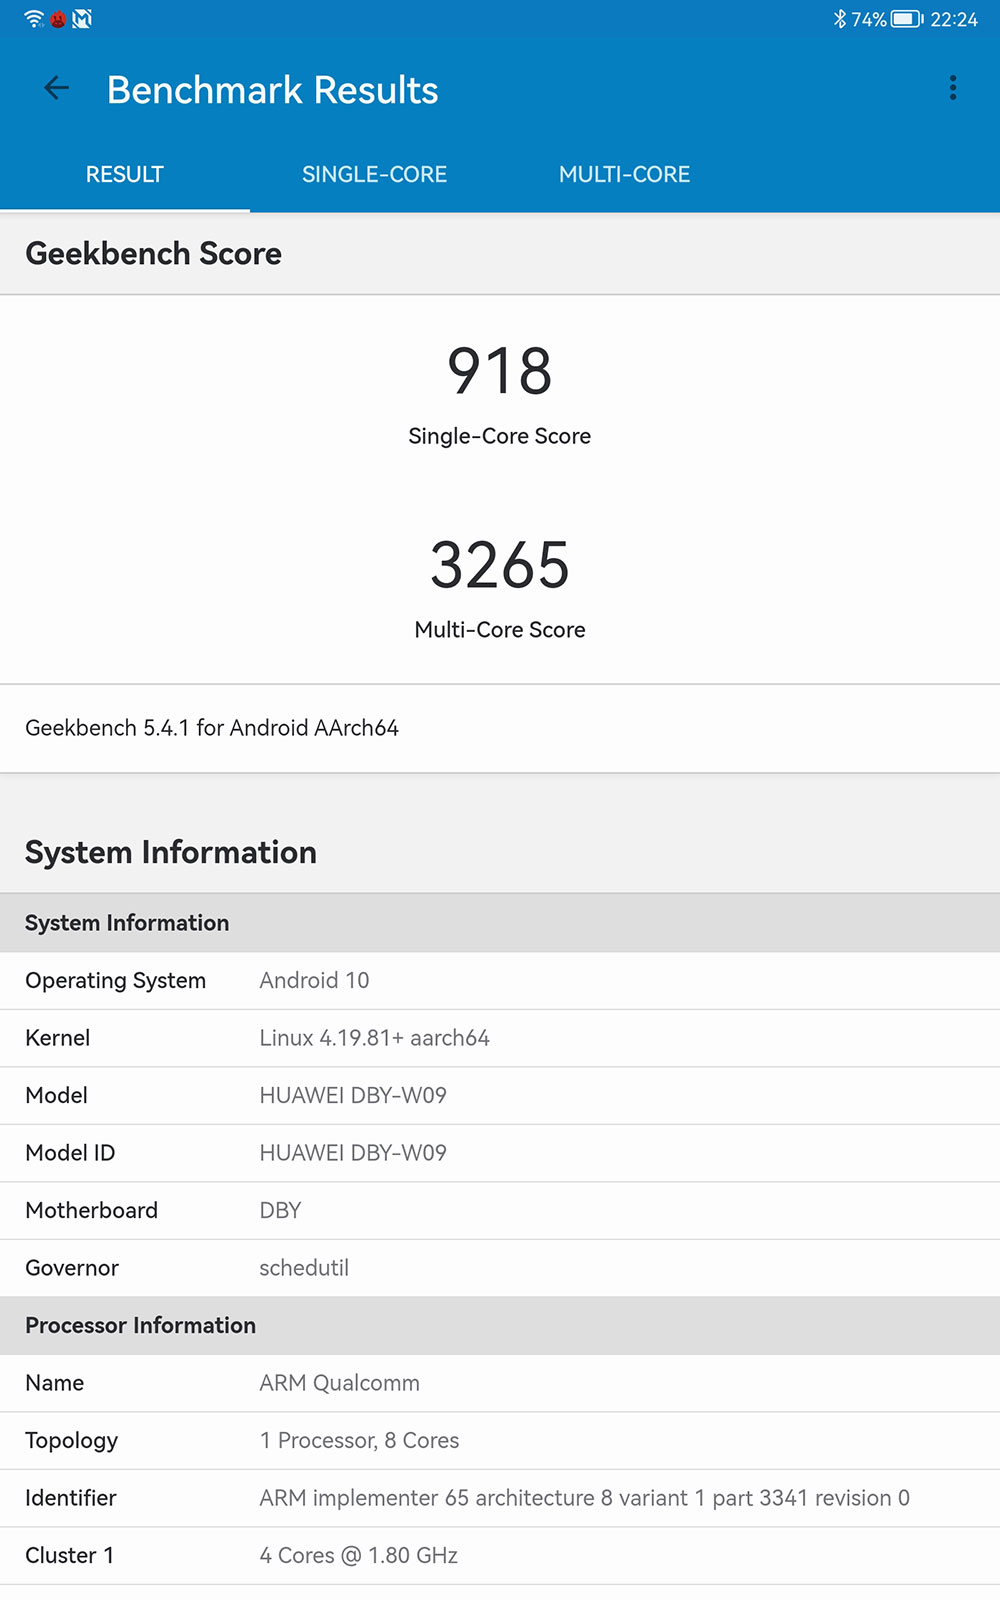This screenshot has height=1600, width=1000.
Task: Tap the Model ID row
Action: [499, 1153]
